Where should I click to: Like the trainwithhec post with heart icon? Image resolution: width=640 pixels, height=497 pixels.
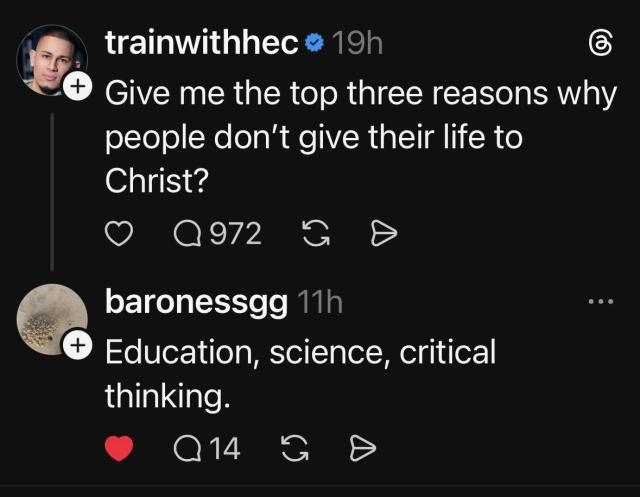click(119, 234)
